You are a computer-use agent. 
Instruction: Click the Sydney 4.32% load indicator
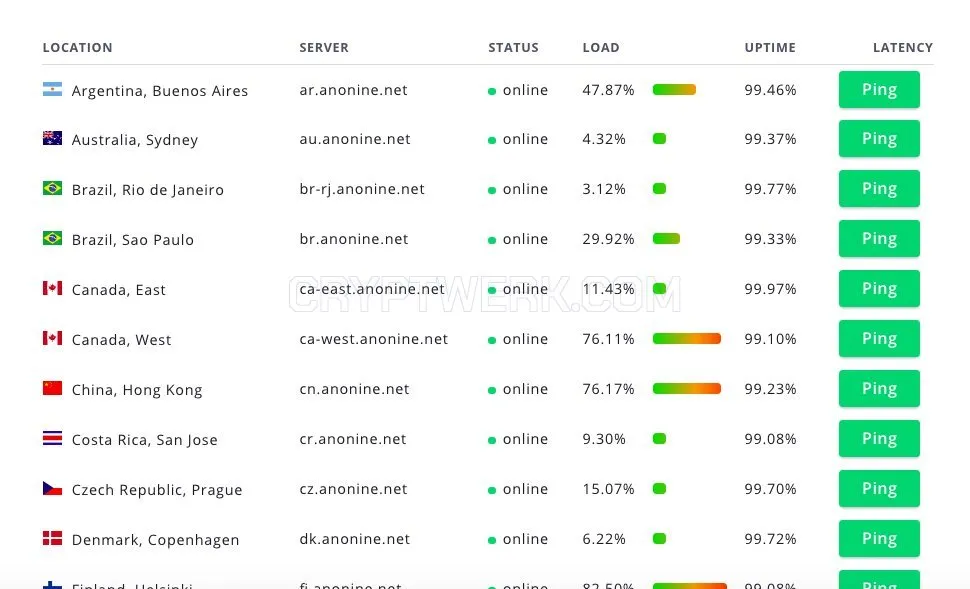coord(659,139)
